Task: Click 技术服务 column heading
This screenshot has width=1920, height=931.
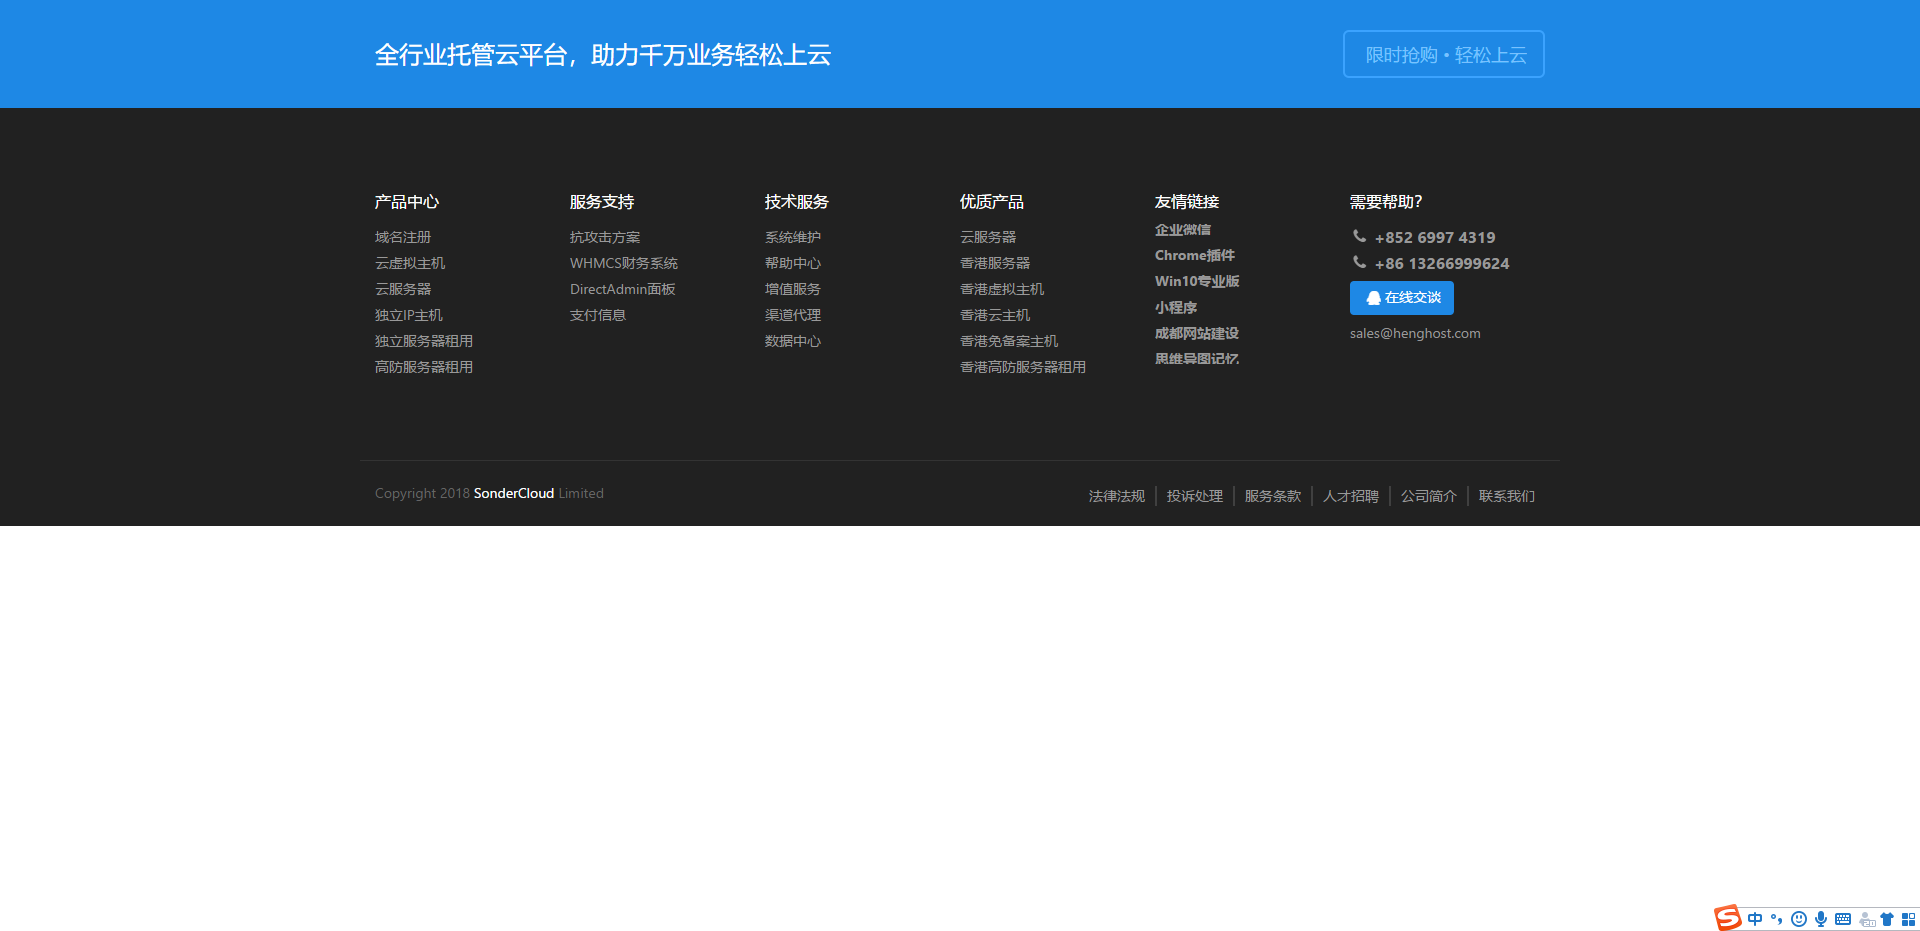Action: 797,202
